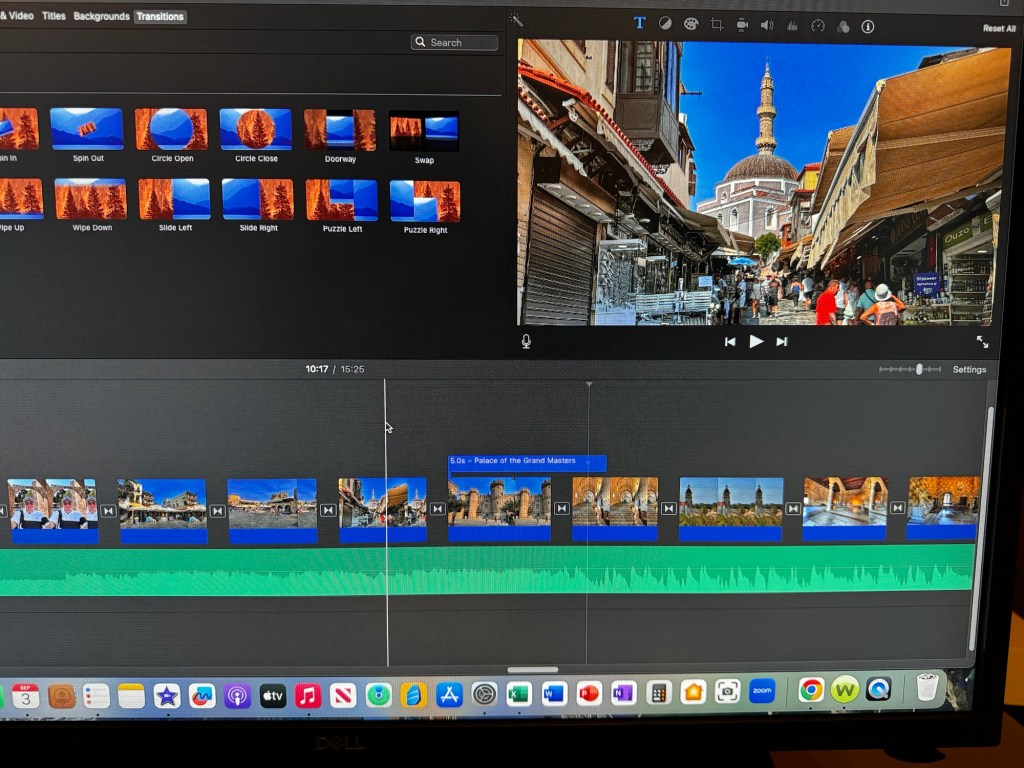Viewport: 1024px width, 768px height.
Task: Select the Circle Open transition
Action: [171, 130]
